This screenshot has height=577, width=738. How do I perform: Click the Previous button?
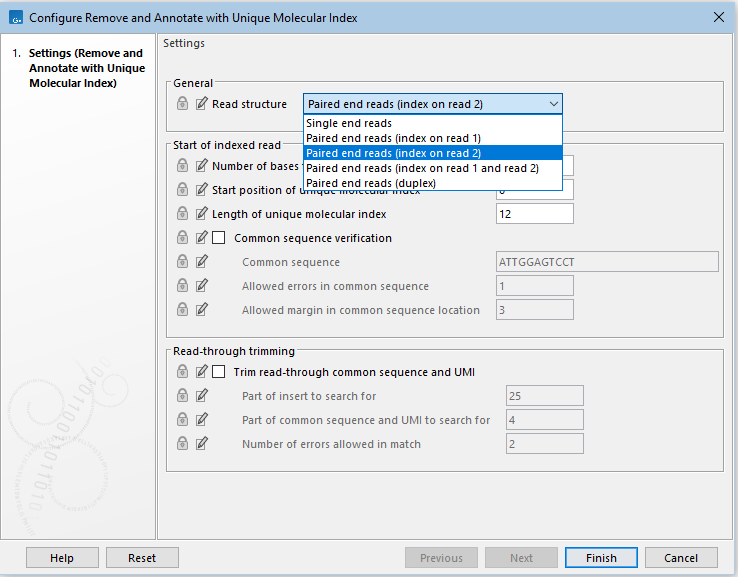441,558
